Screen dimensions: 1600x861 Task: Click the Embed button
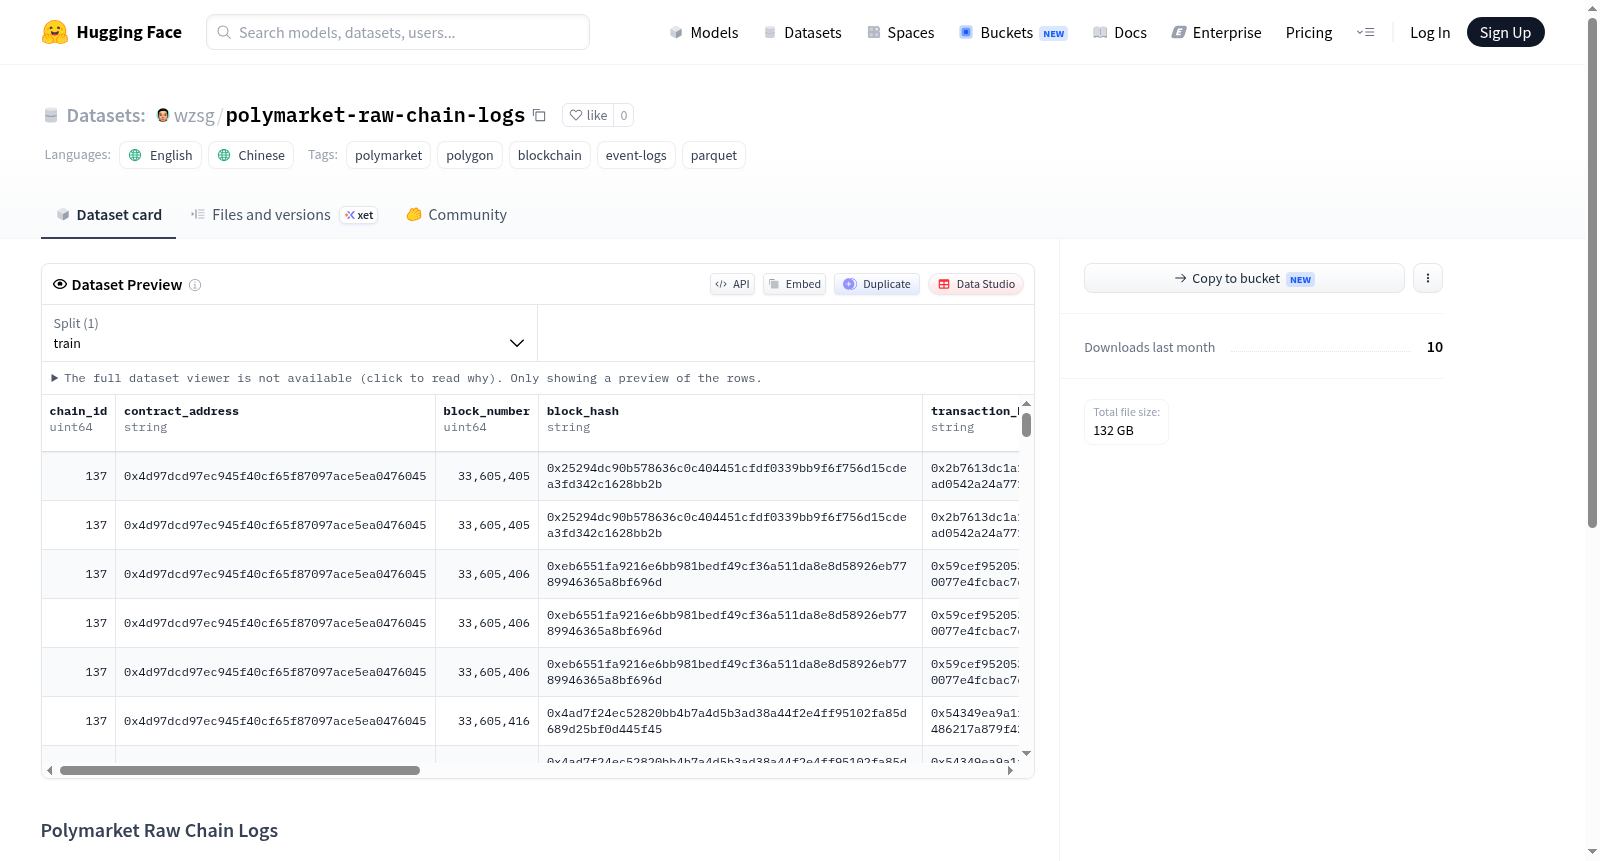[x=795, y=284]
